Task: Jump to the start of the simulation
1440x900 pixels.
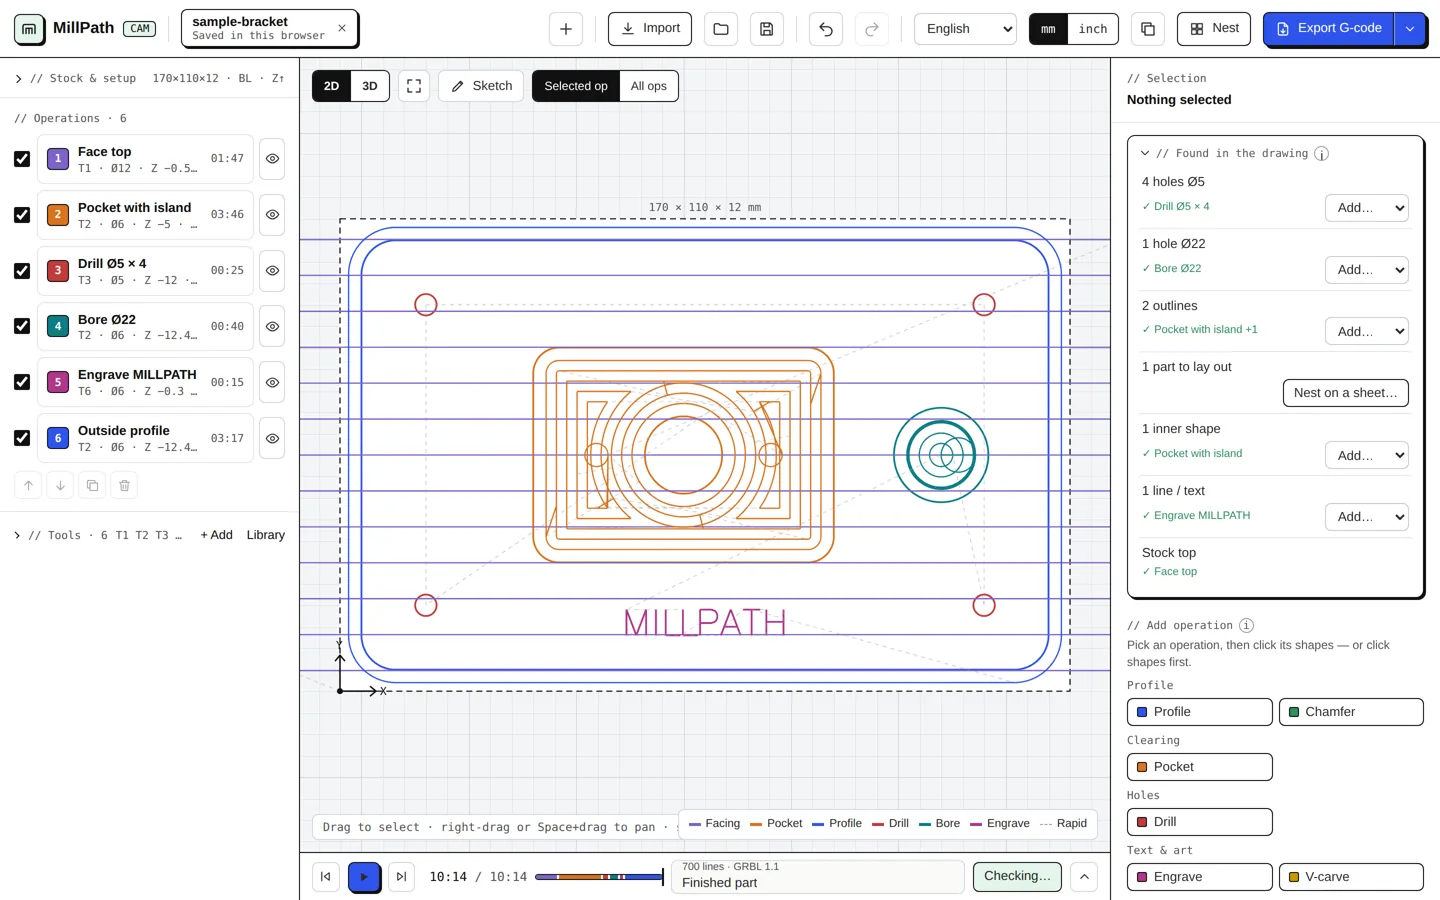Action: pyautogui.click(x=326, y=877)
